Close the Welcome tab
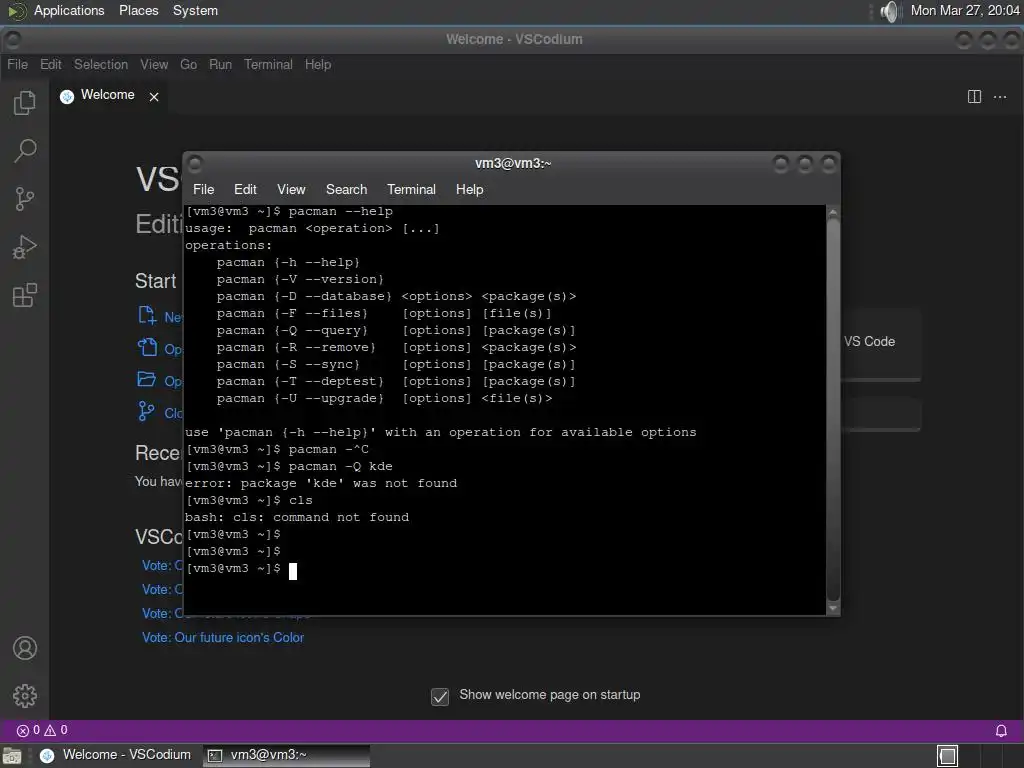Screen dimensions: 1024x768 click(x=154, y=97)
